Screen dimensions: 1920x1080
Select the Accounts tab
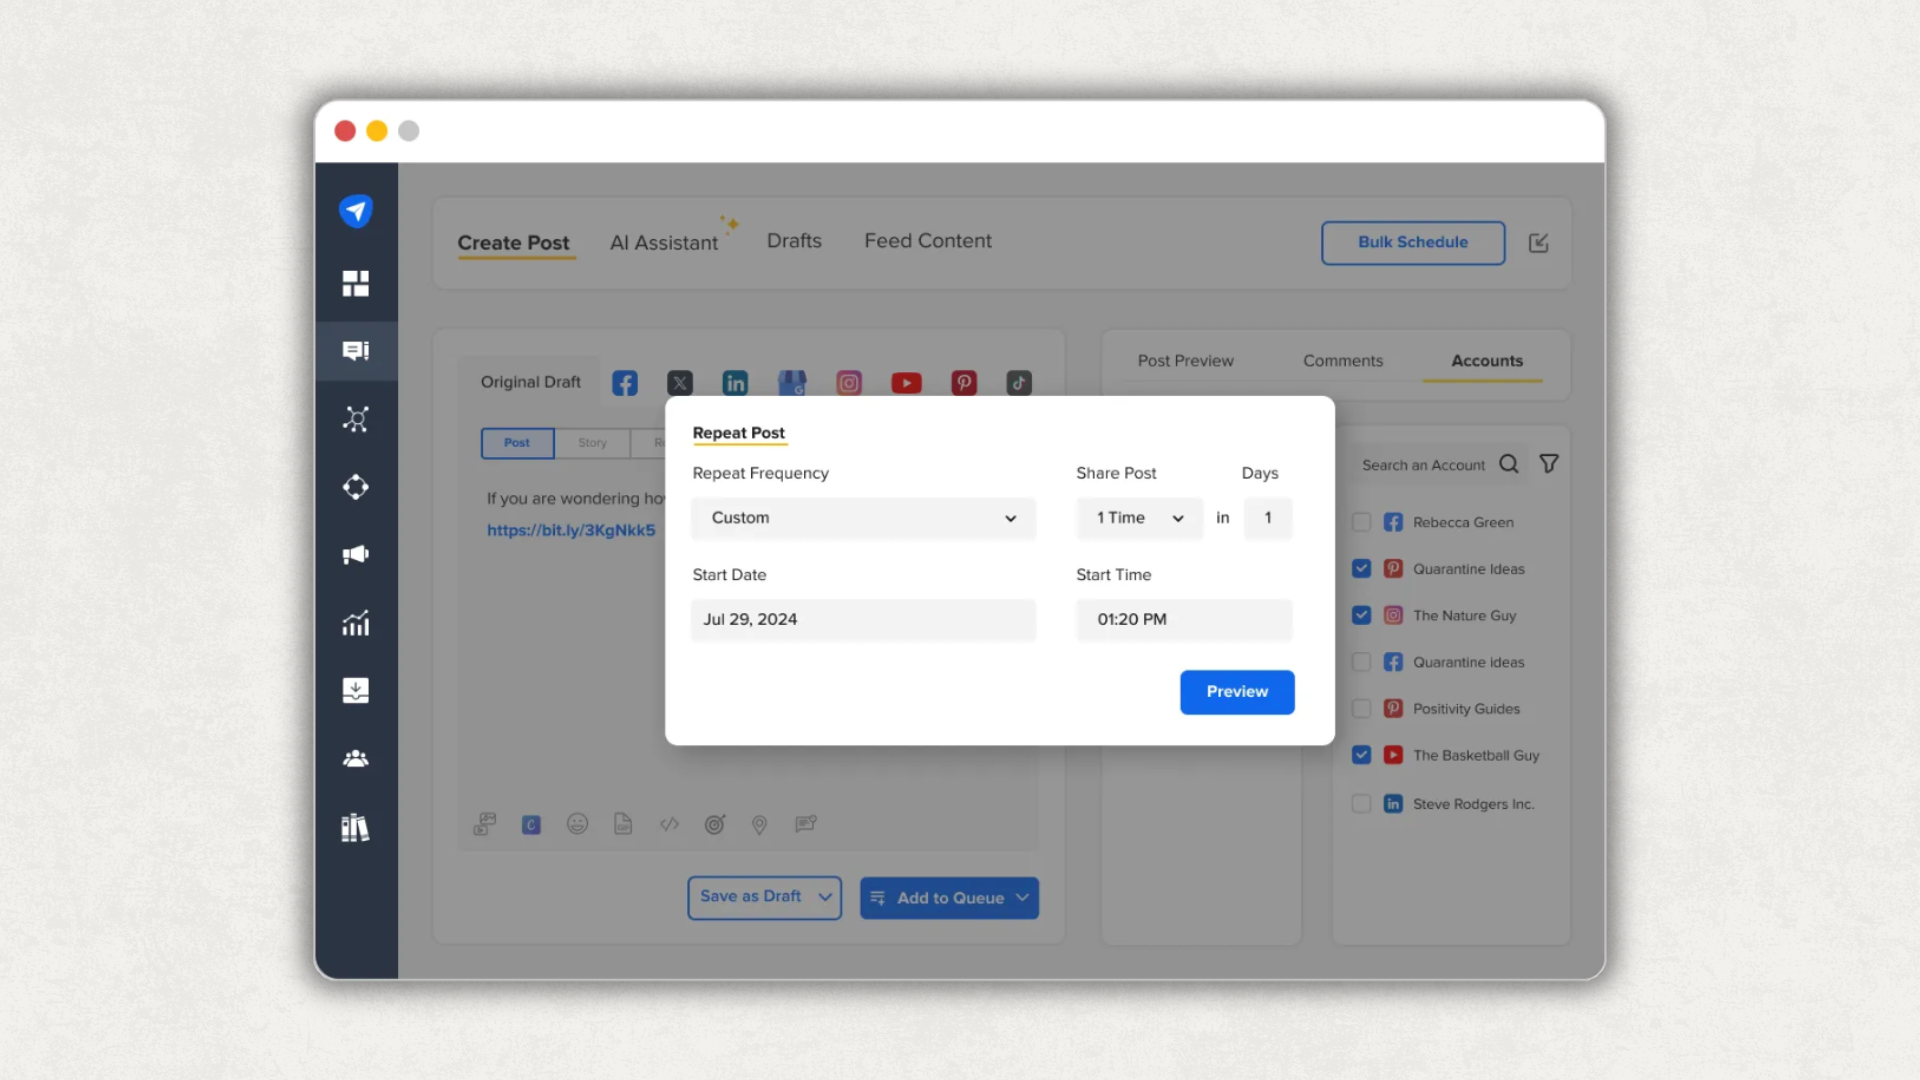click(1487, 361)
